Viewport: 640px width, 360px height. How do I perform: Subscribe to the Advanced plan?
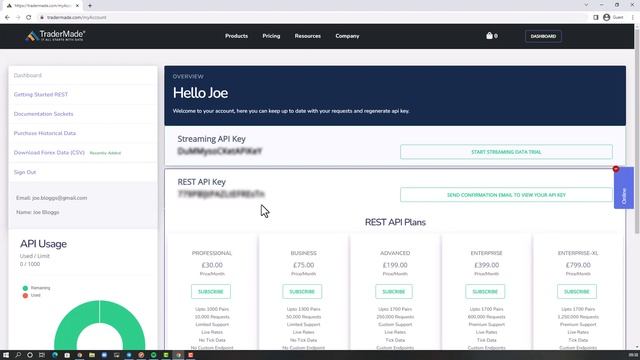393,291
